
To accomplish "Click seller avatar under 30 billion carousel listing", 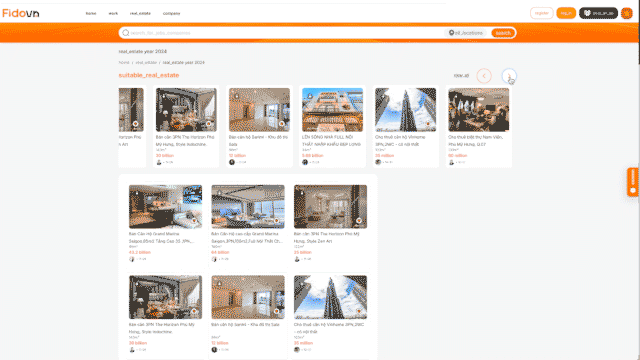I will pyautogui.click(x=159, y=162).
